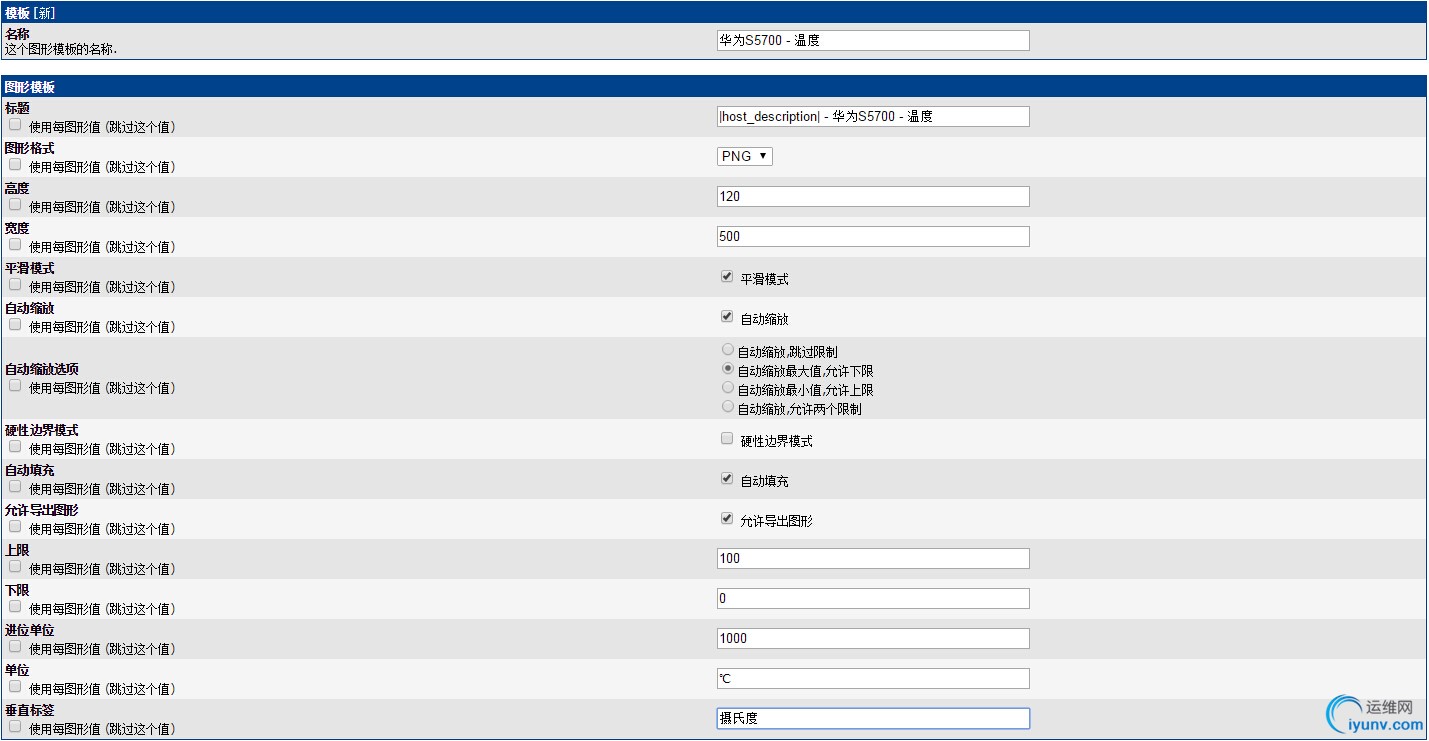Check 使用每图形值 under 自动缩放选项
Image resolution: width=1429 pixels, height=741 pixels.
pos(15,386)
